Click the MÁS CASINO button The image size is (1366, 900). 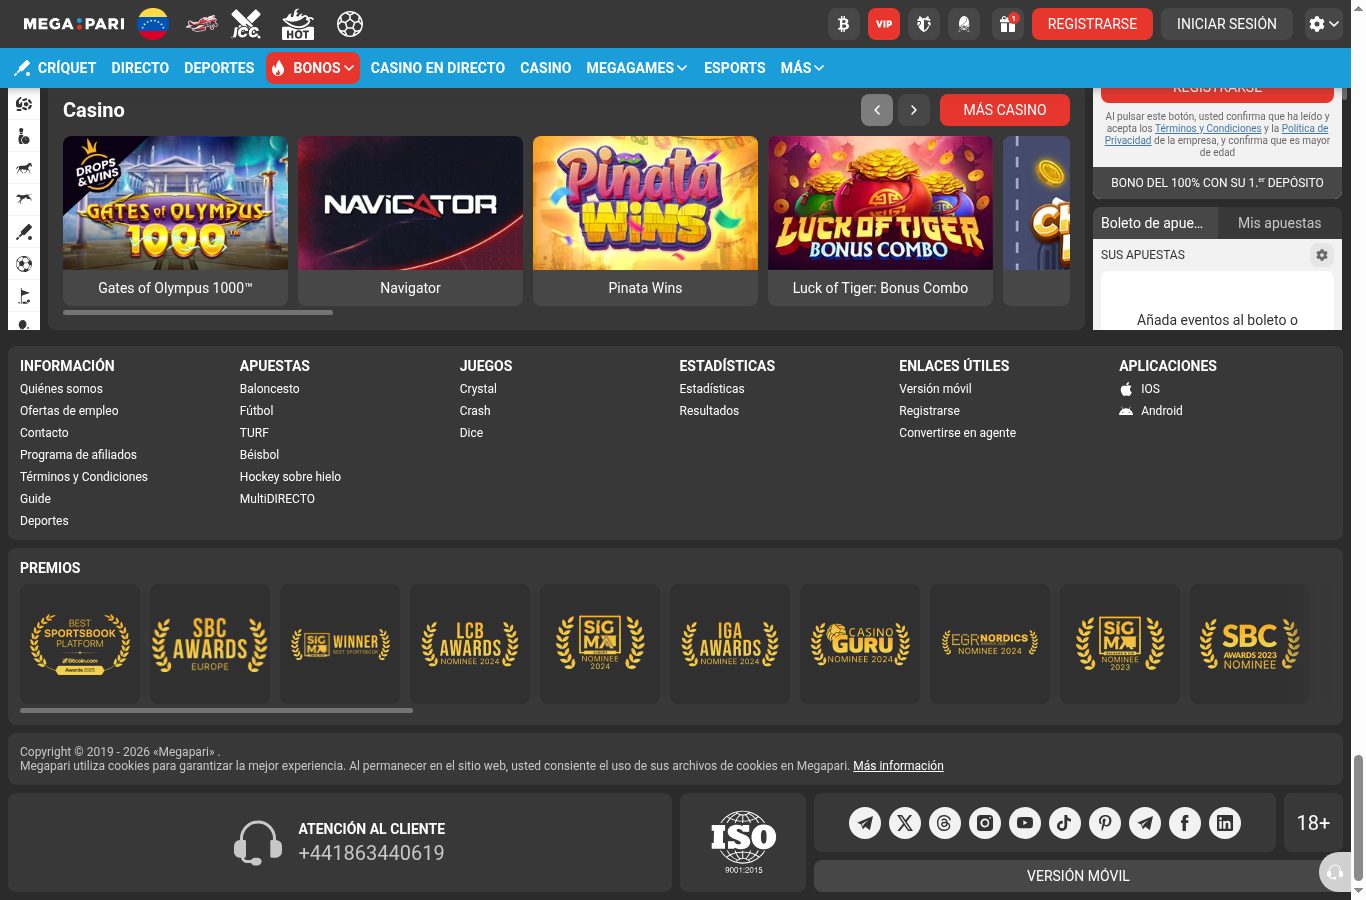[x=1005, y=110]
